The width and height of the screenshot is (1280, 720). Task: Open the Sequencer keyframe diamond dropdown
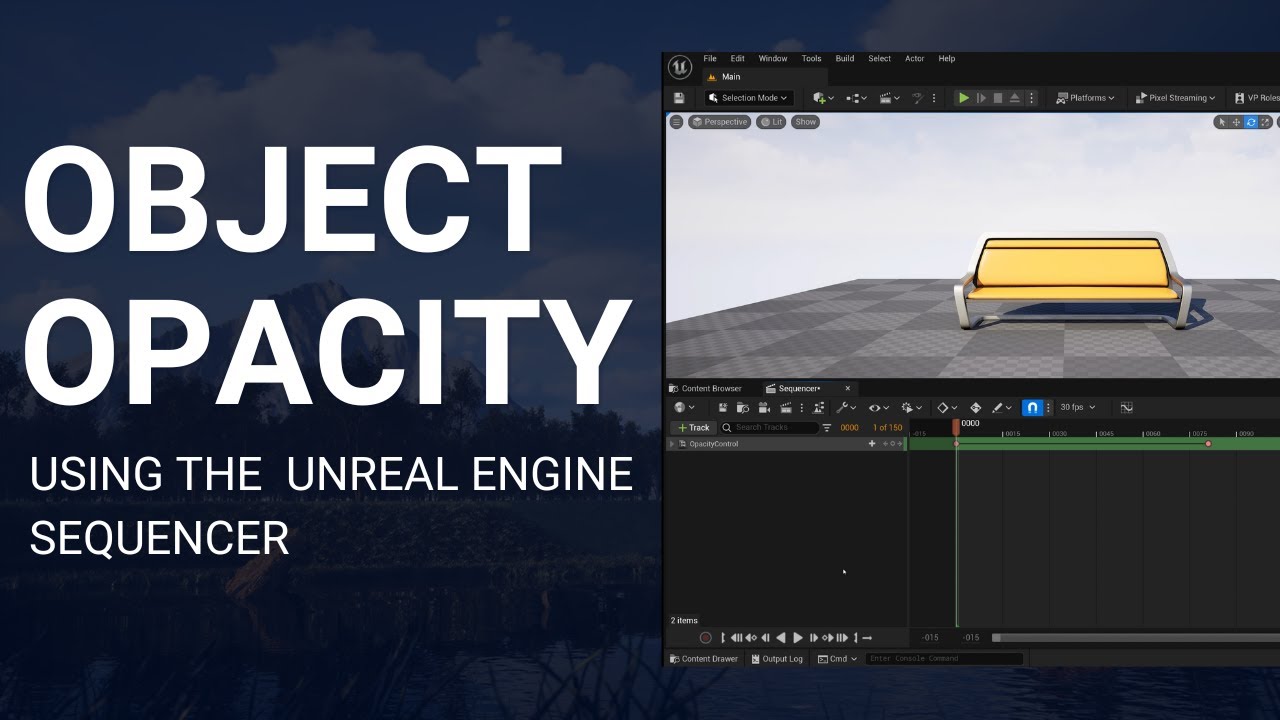click(947, 408)
